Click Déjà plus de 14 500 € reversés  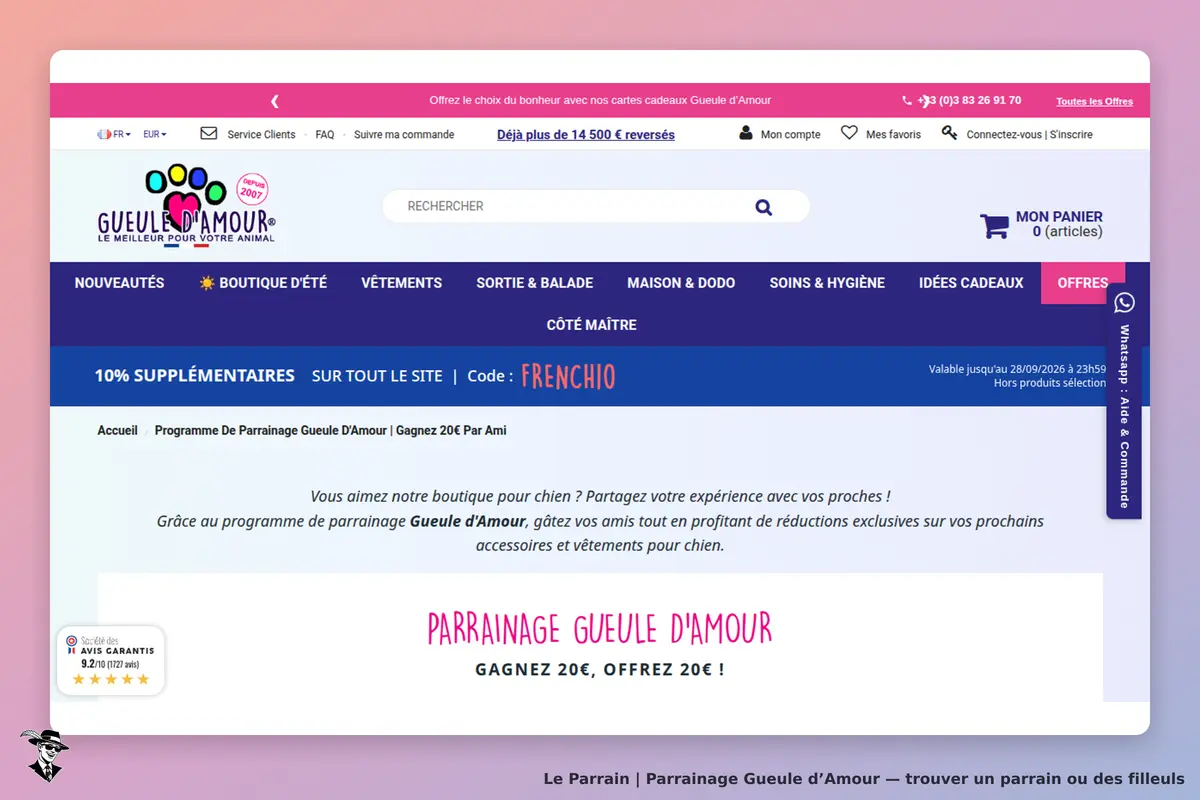[x=586, y=134]
